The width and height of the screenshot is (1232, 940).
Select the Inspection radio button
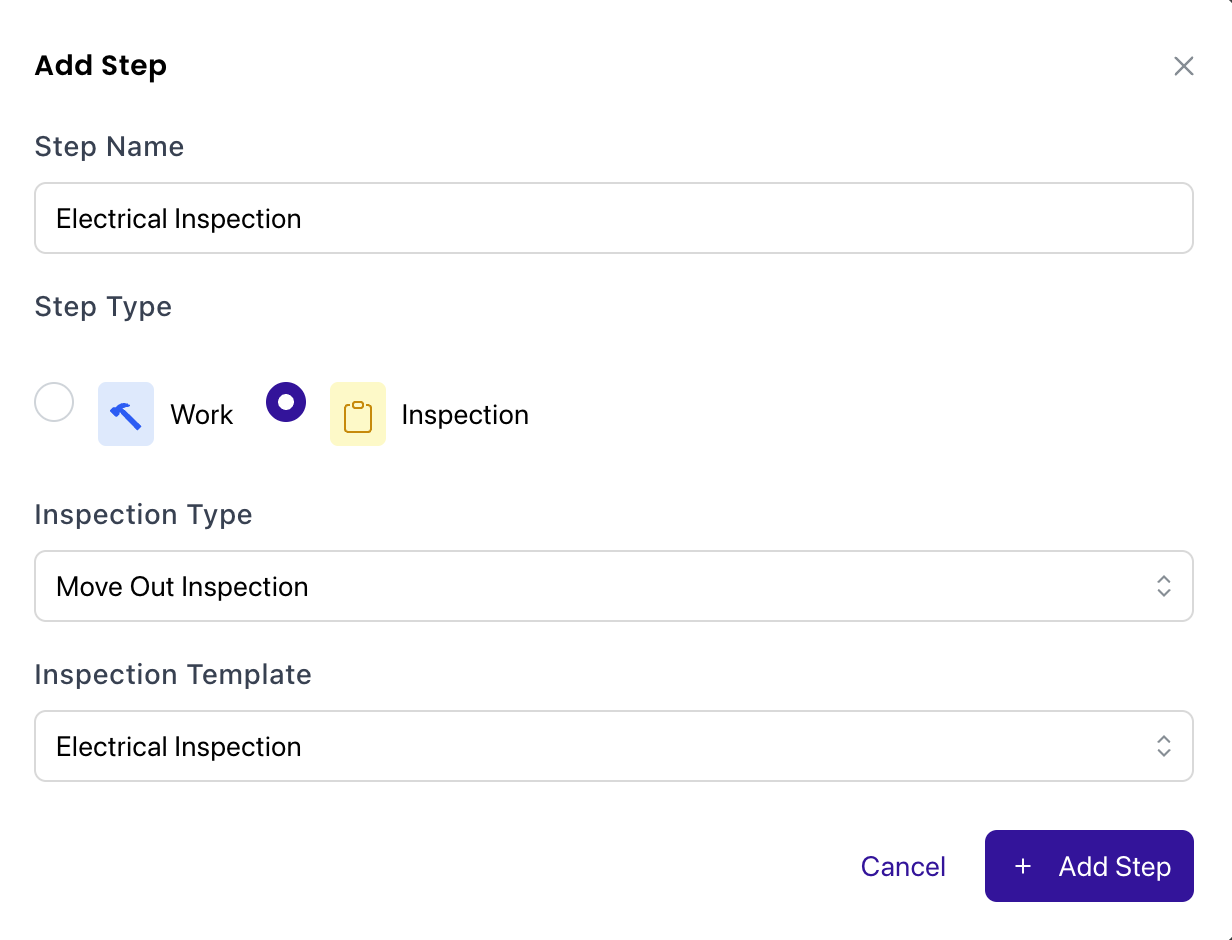click(286, 402)
